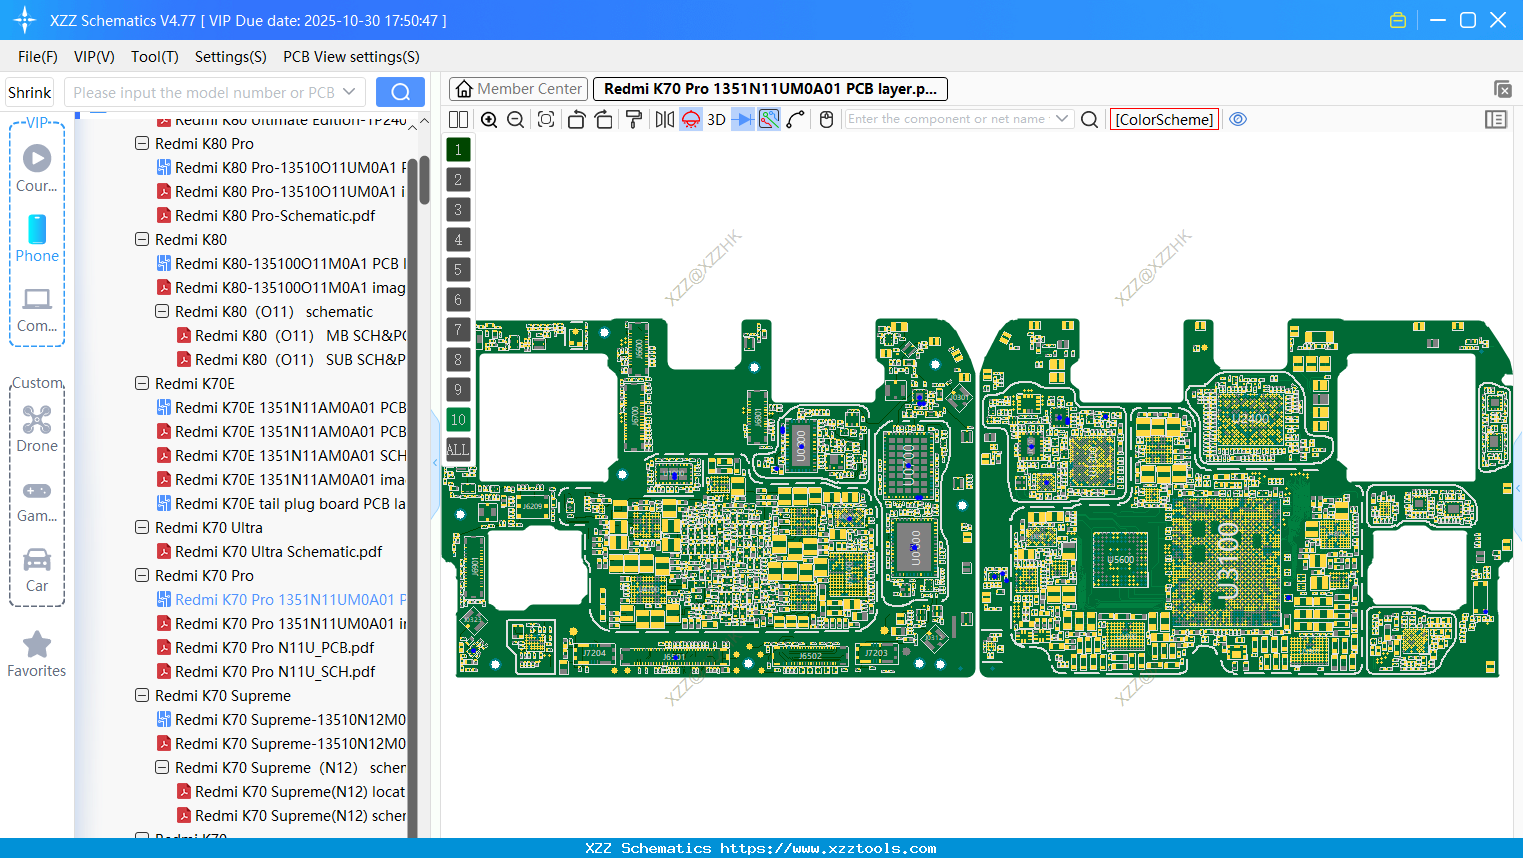Activate the brush paint tool
Image resolution: width=1523 pixels, height=858 pixels.
click(x=634, y=119)
